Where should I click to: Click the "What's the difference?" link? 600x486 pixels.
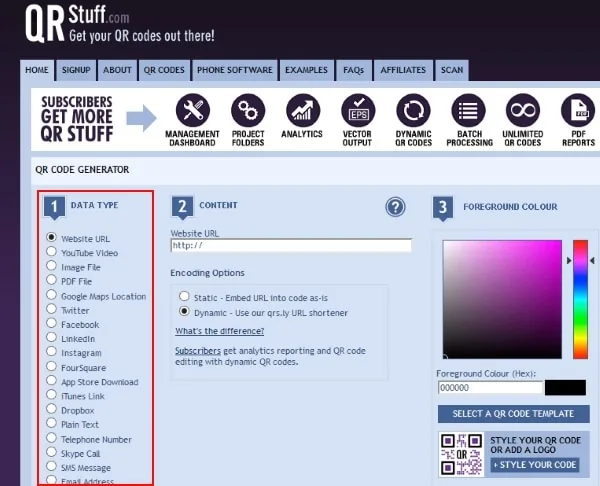(x=219, y=331)
